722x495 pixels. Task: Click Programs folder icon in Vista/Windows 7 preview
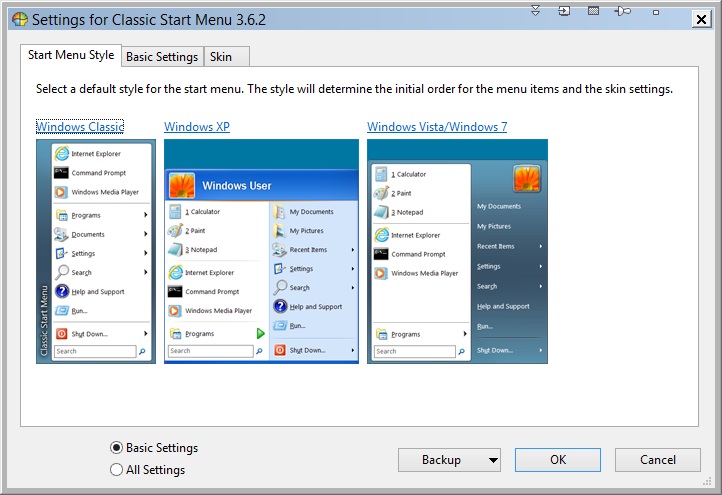pyautogui.click(x=382, y=334)
